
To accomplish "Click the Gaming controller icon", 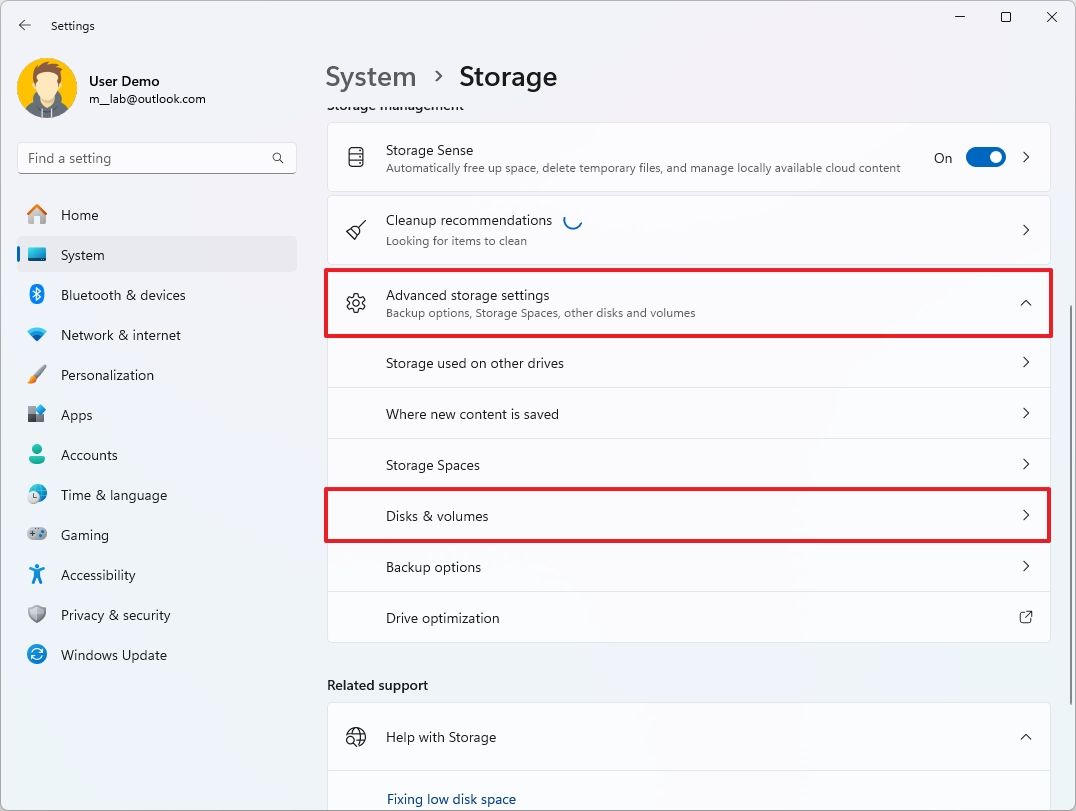I will point(37,535).
